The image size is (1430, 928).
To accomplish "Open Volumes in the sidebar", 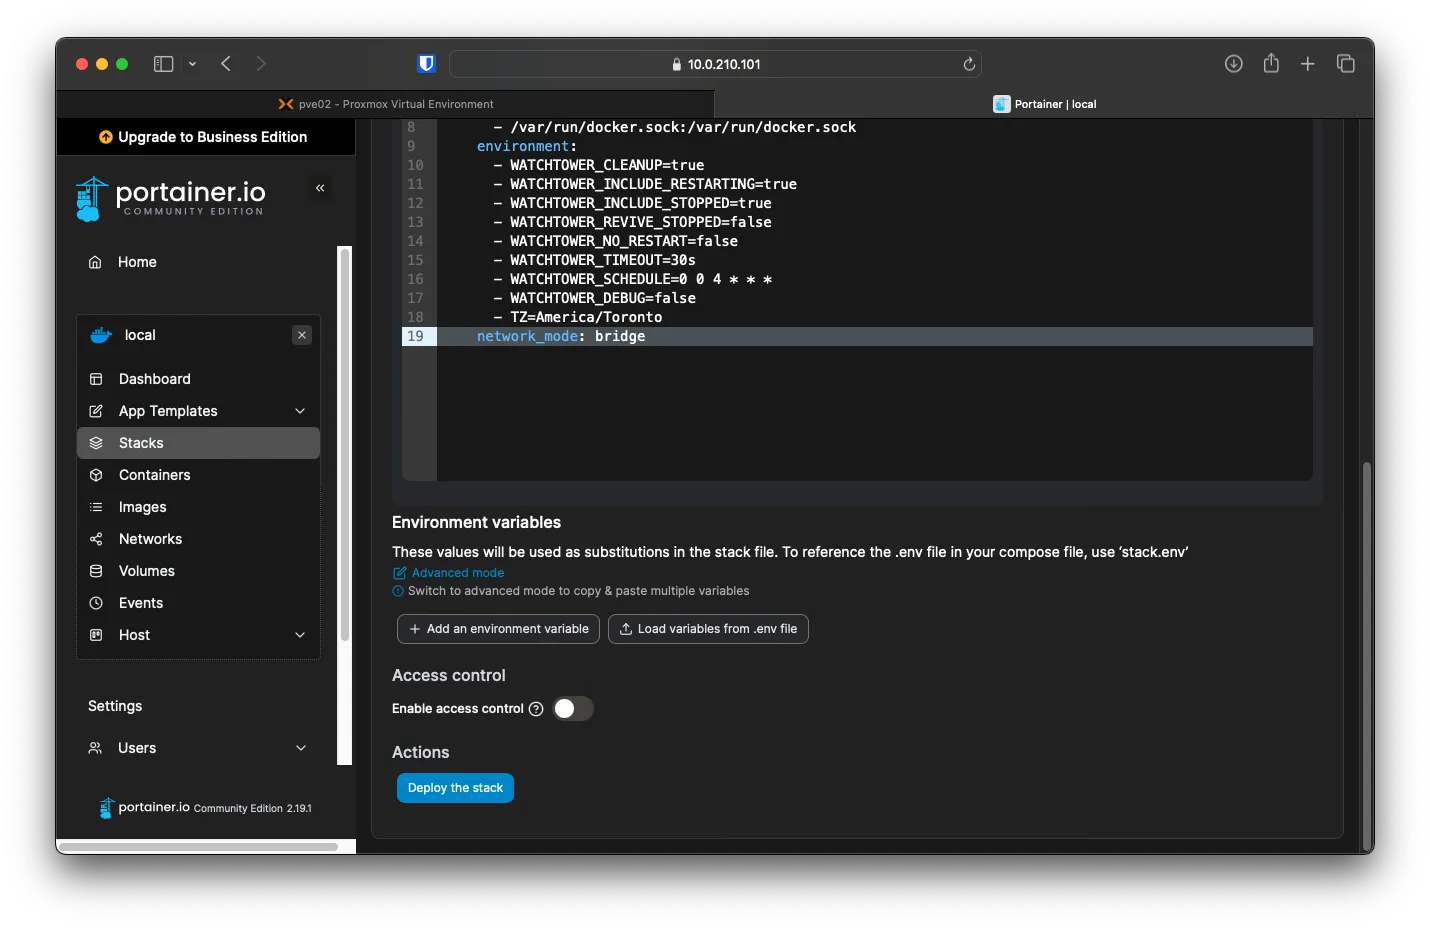I will 198,571.
